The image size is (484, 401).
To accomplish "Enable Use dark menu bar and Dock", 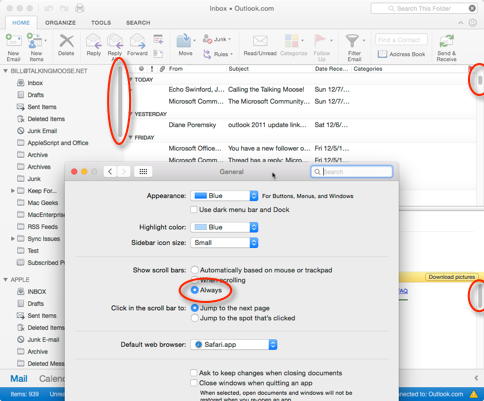I will point(194,210).
